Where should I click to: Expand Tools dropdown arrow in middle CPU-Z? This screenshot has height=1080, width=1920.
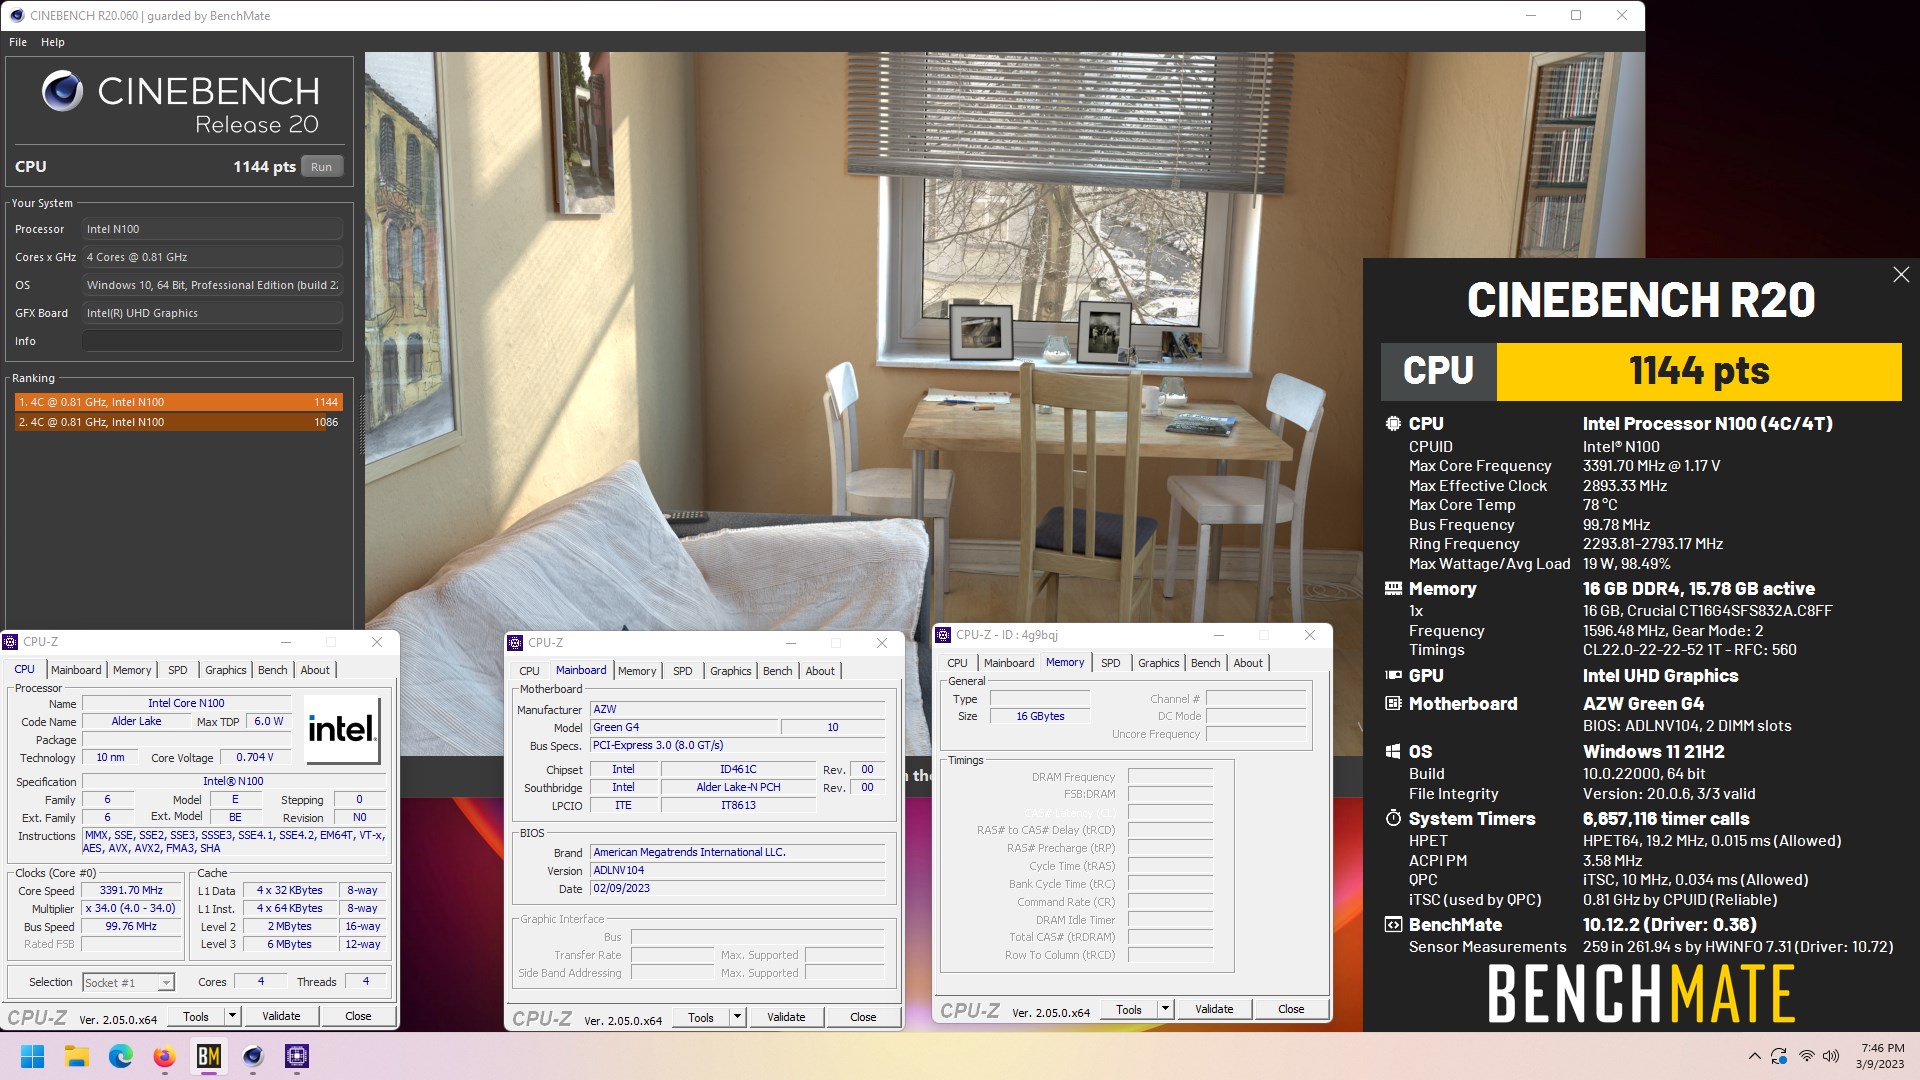coord(737,1017)
